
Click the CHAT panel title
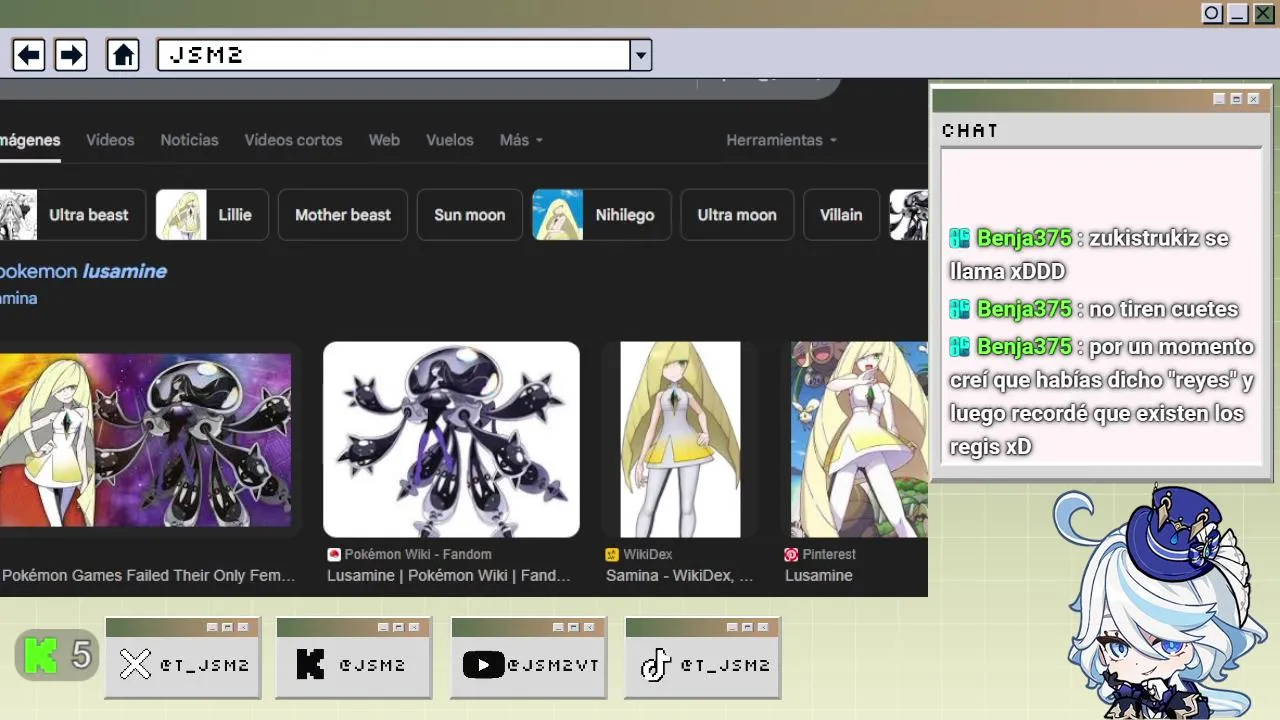point(970,131)
